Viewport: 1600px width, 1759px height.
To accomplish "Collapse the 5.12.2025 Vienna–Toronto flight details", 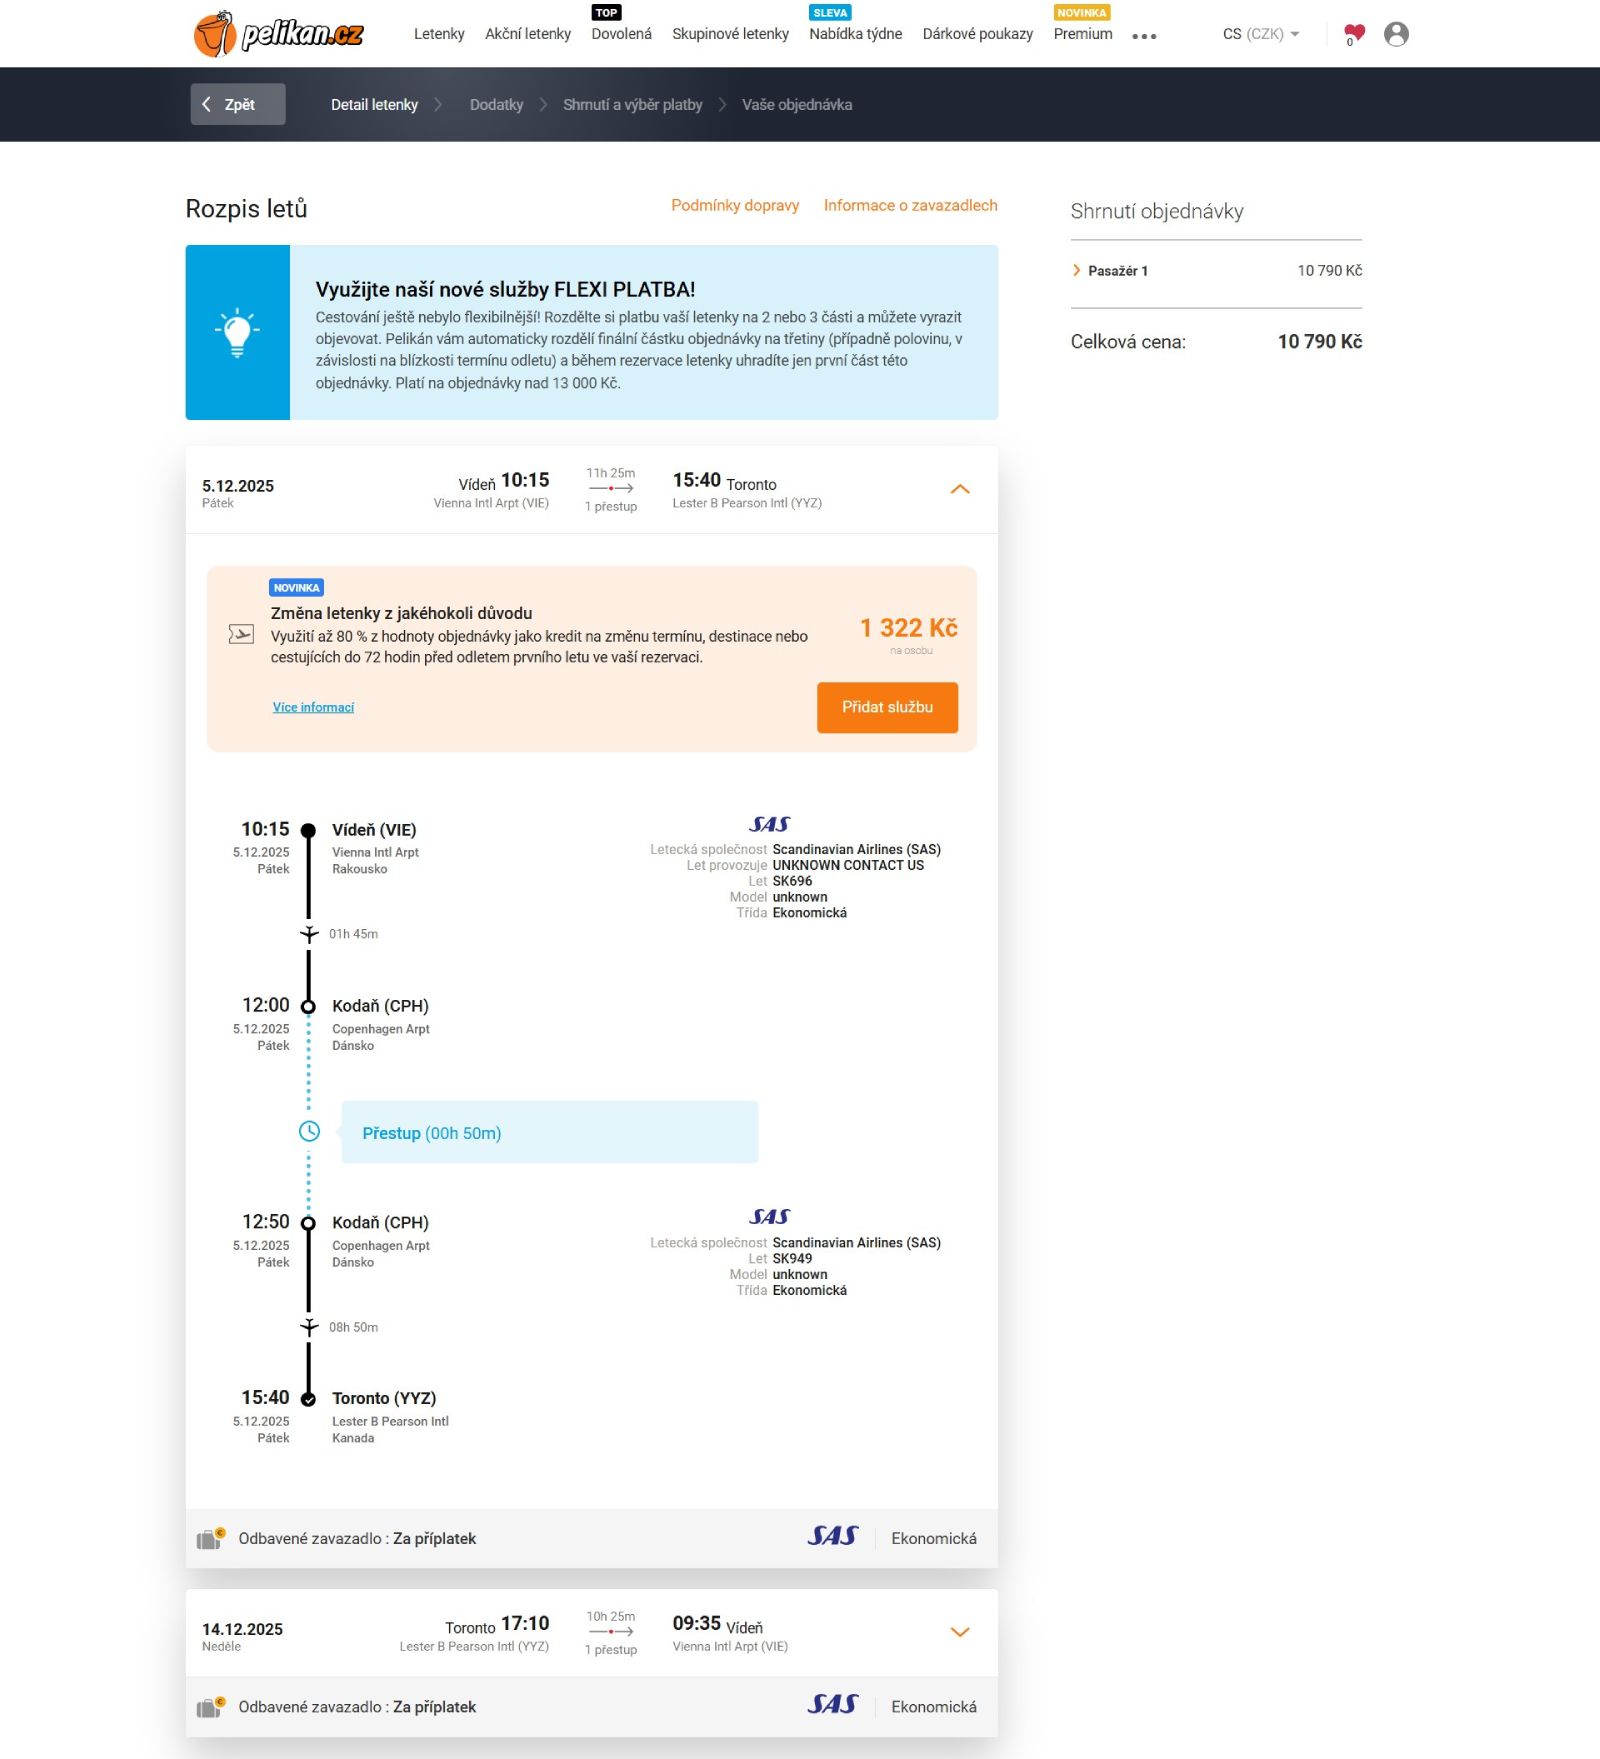I will coord(959,489).
